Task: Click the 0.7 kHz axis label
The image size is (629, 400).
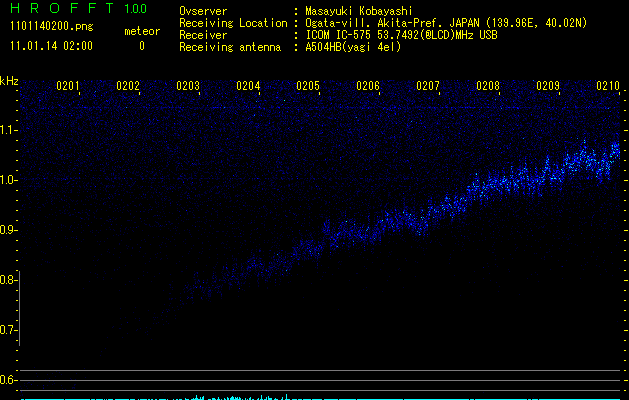Action: [x=7, y=330]
